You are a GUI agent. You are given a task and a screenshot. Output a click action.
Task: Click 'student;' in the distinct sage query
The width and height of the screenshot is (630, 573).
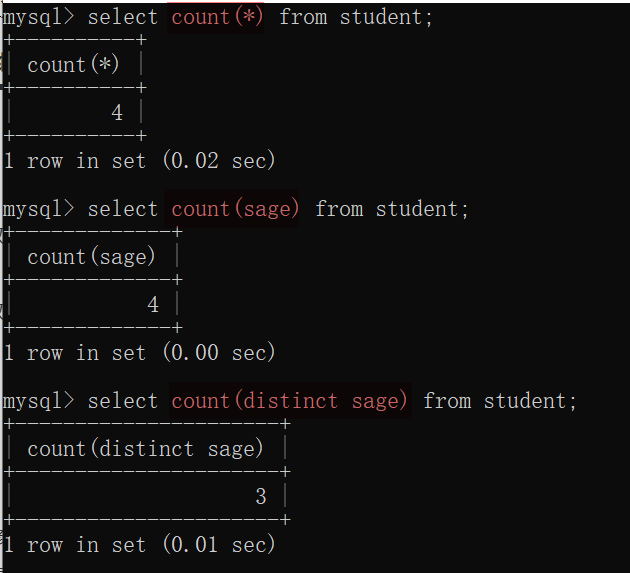coord(530,401)
